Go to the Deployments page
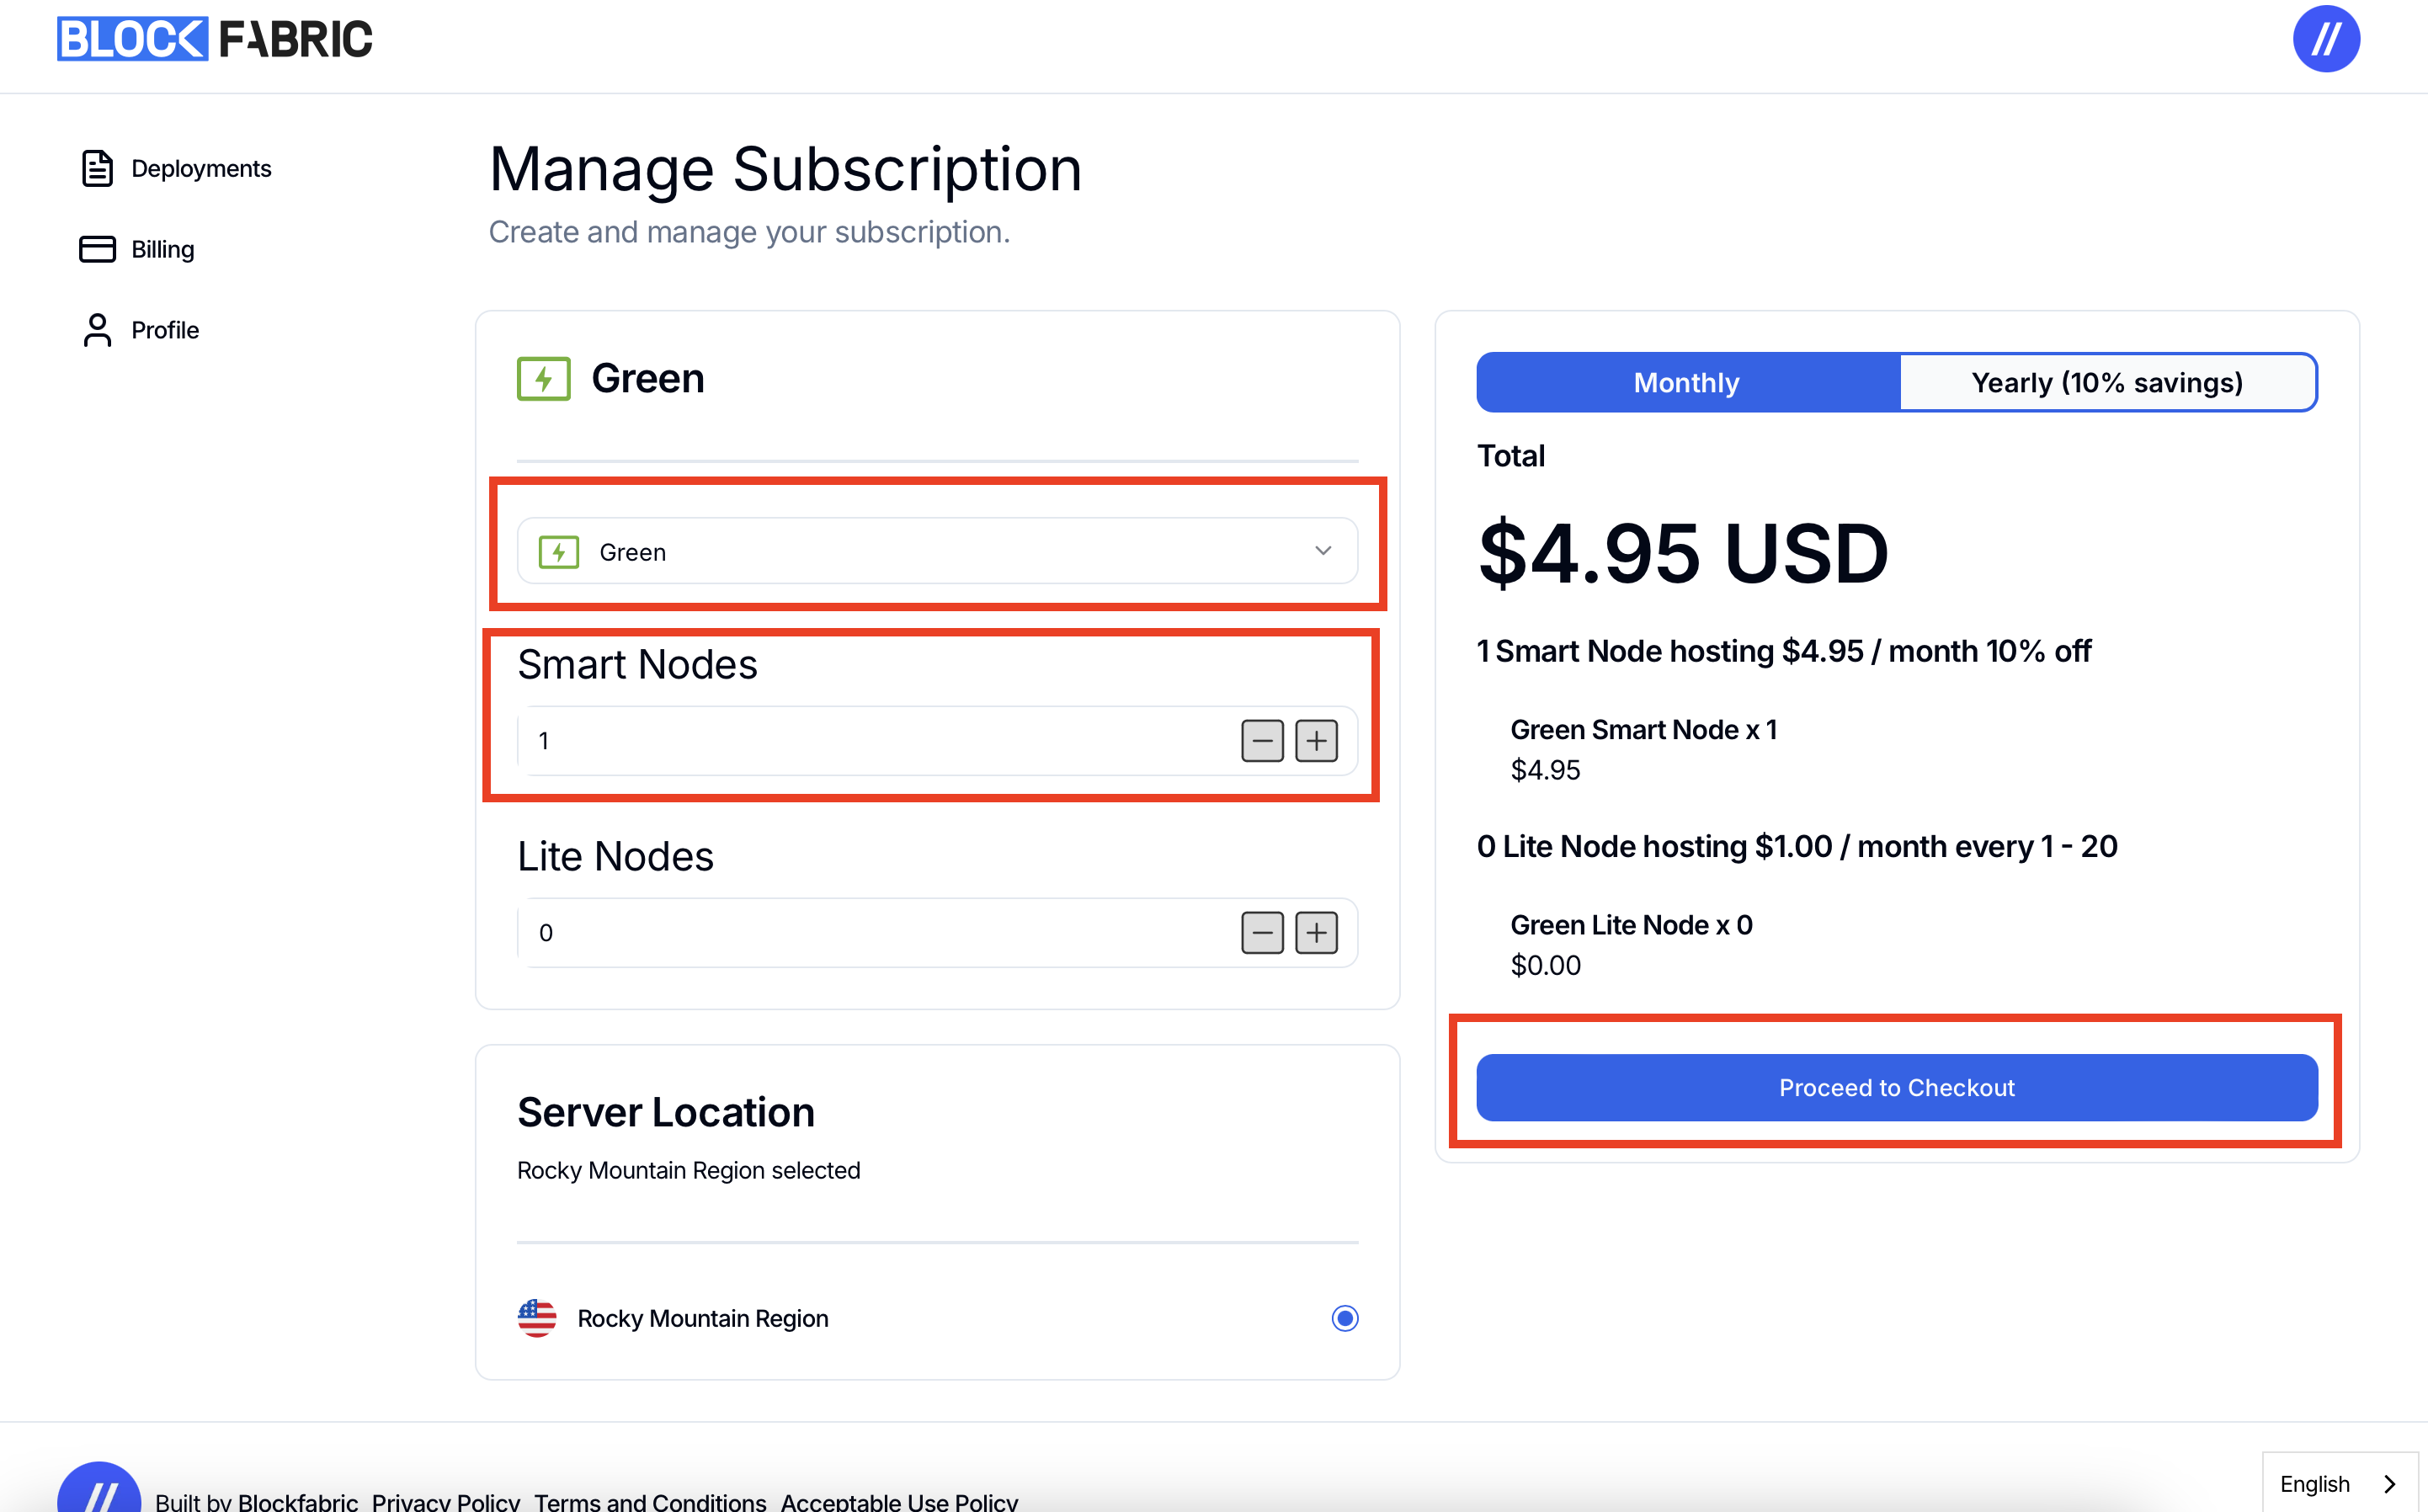 click(201, 168)
